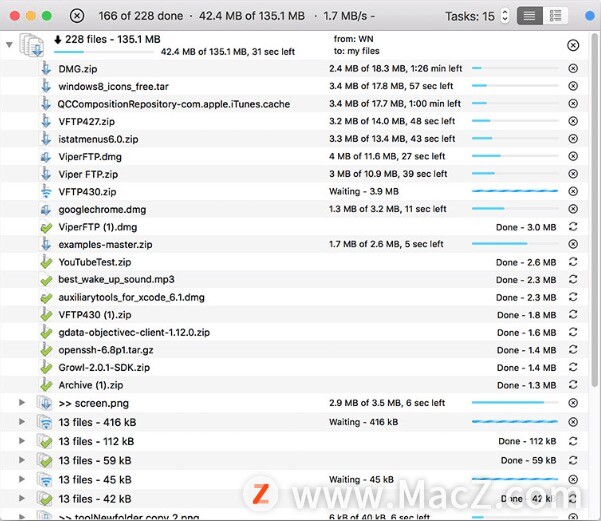Screen dimensions: 601x521
Task: Click the DMG.zip progress bar
Action: click(515, 68)
